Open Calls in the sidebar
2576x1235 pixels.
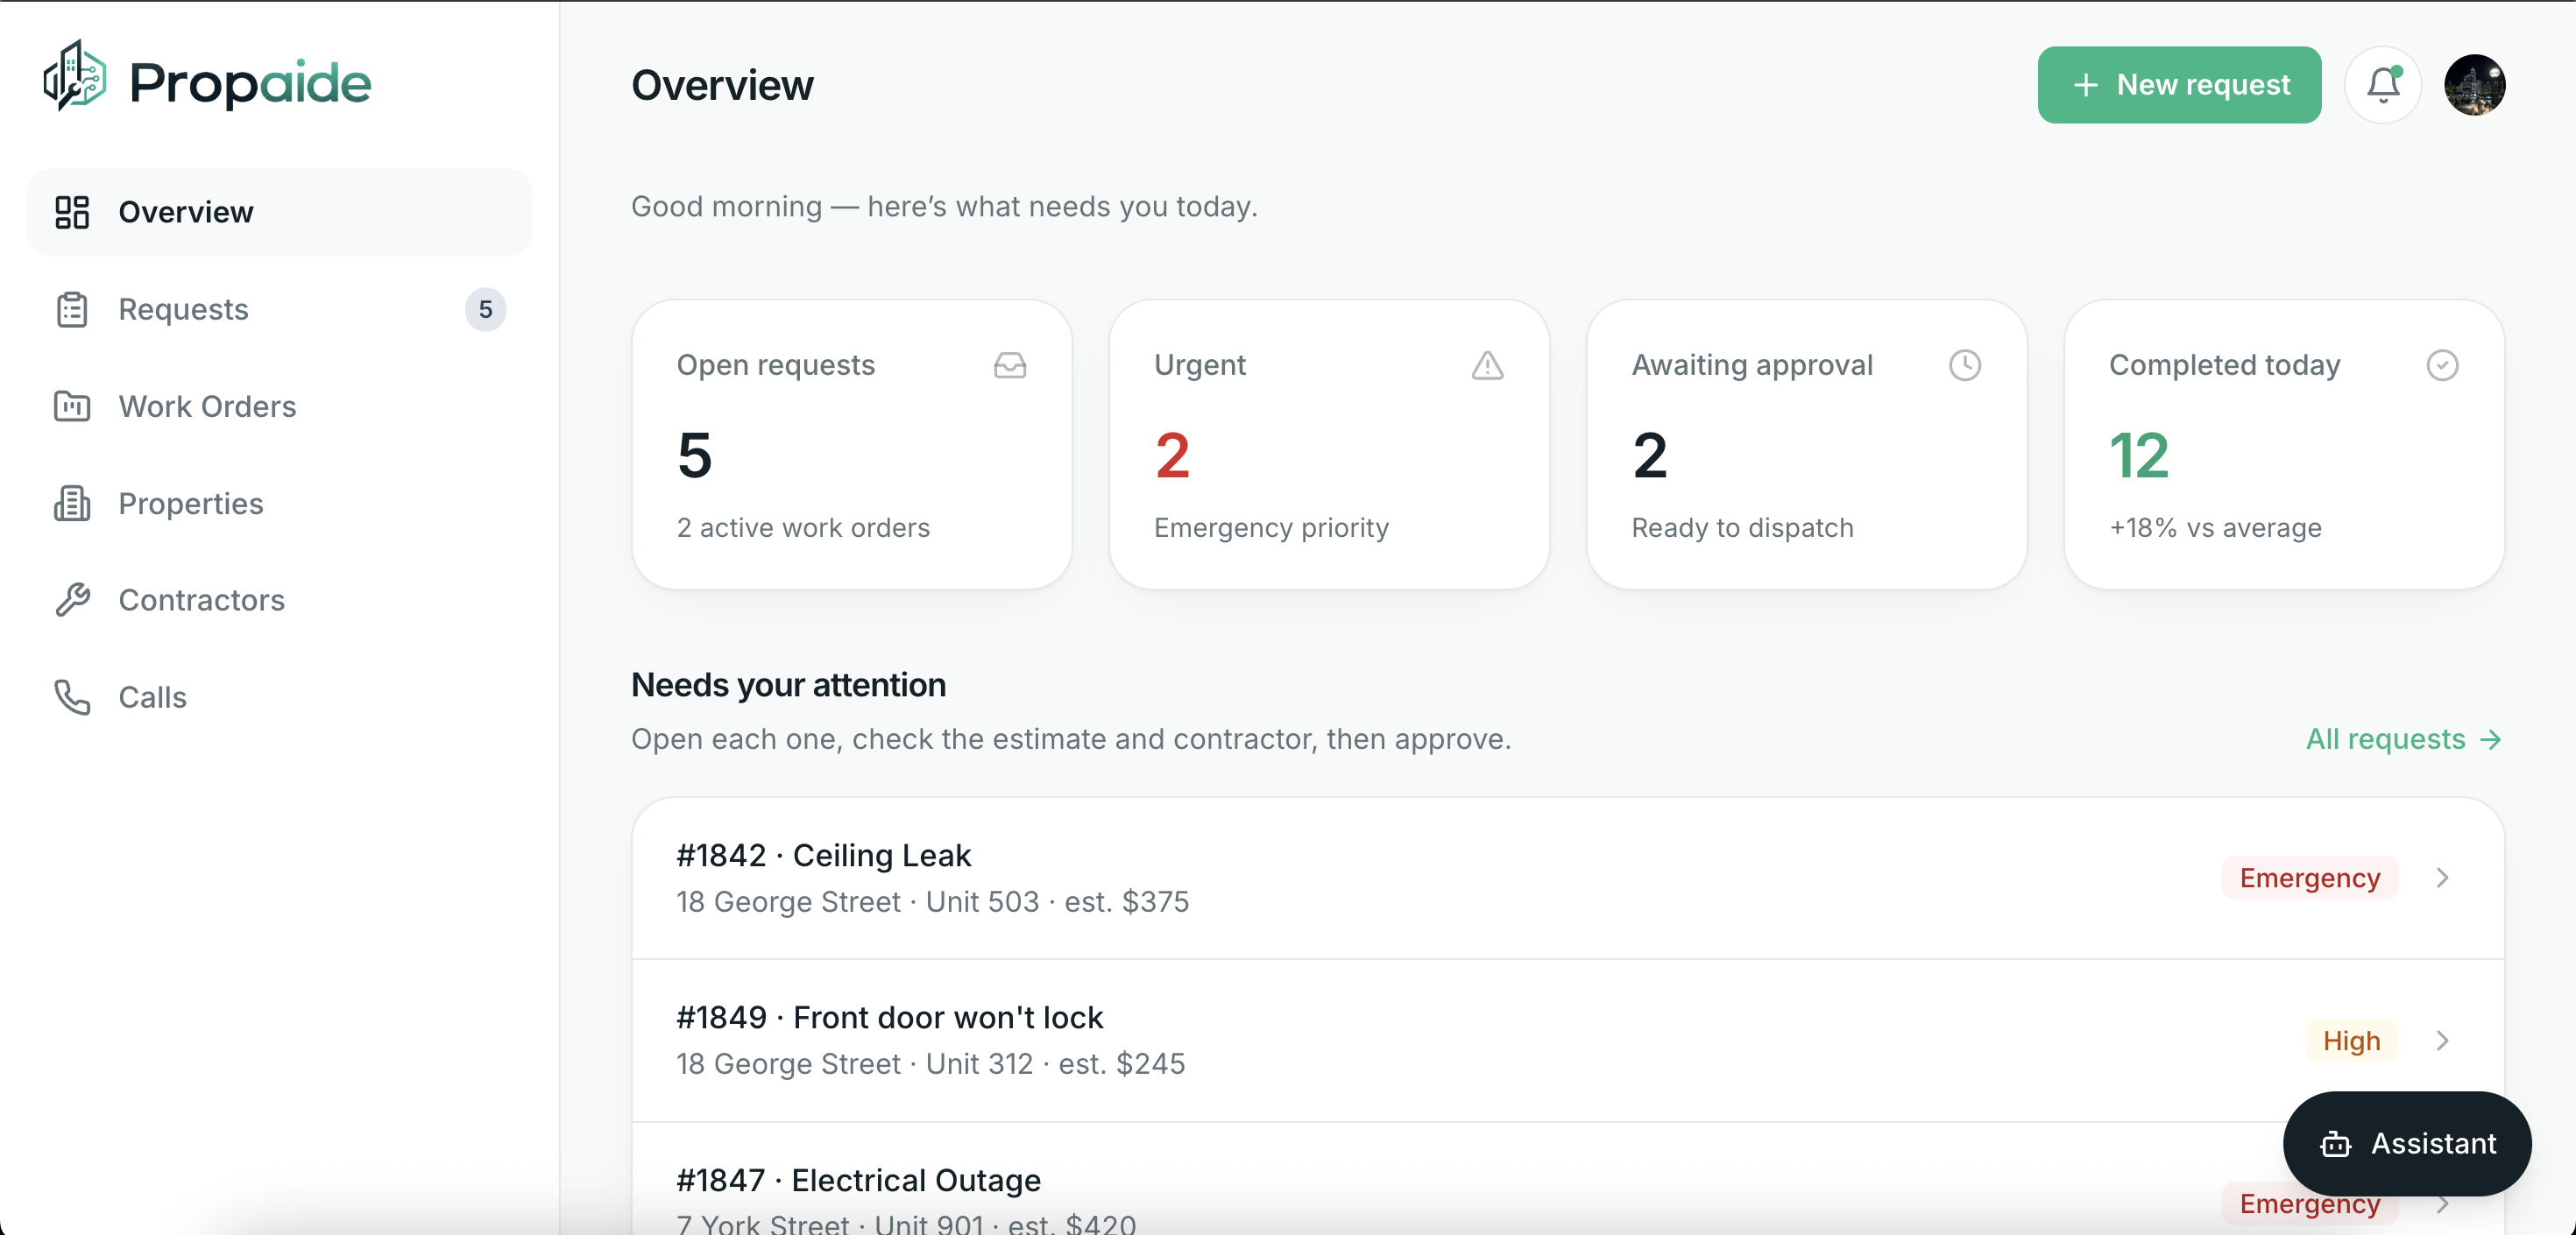click(279, 697)
